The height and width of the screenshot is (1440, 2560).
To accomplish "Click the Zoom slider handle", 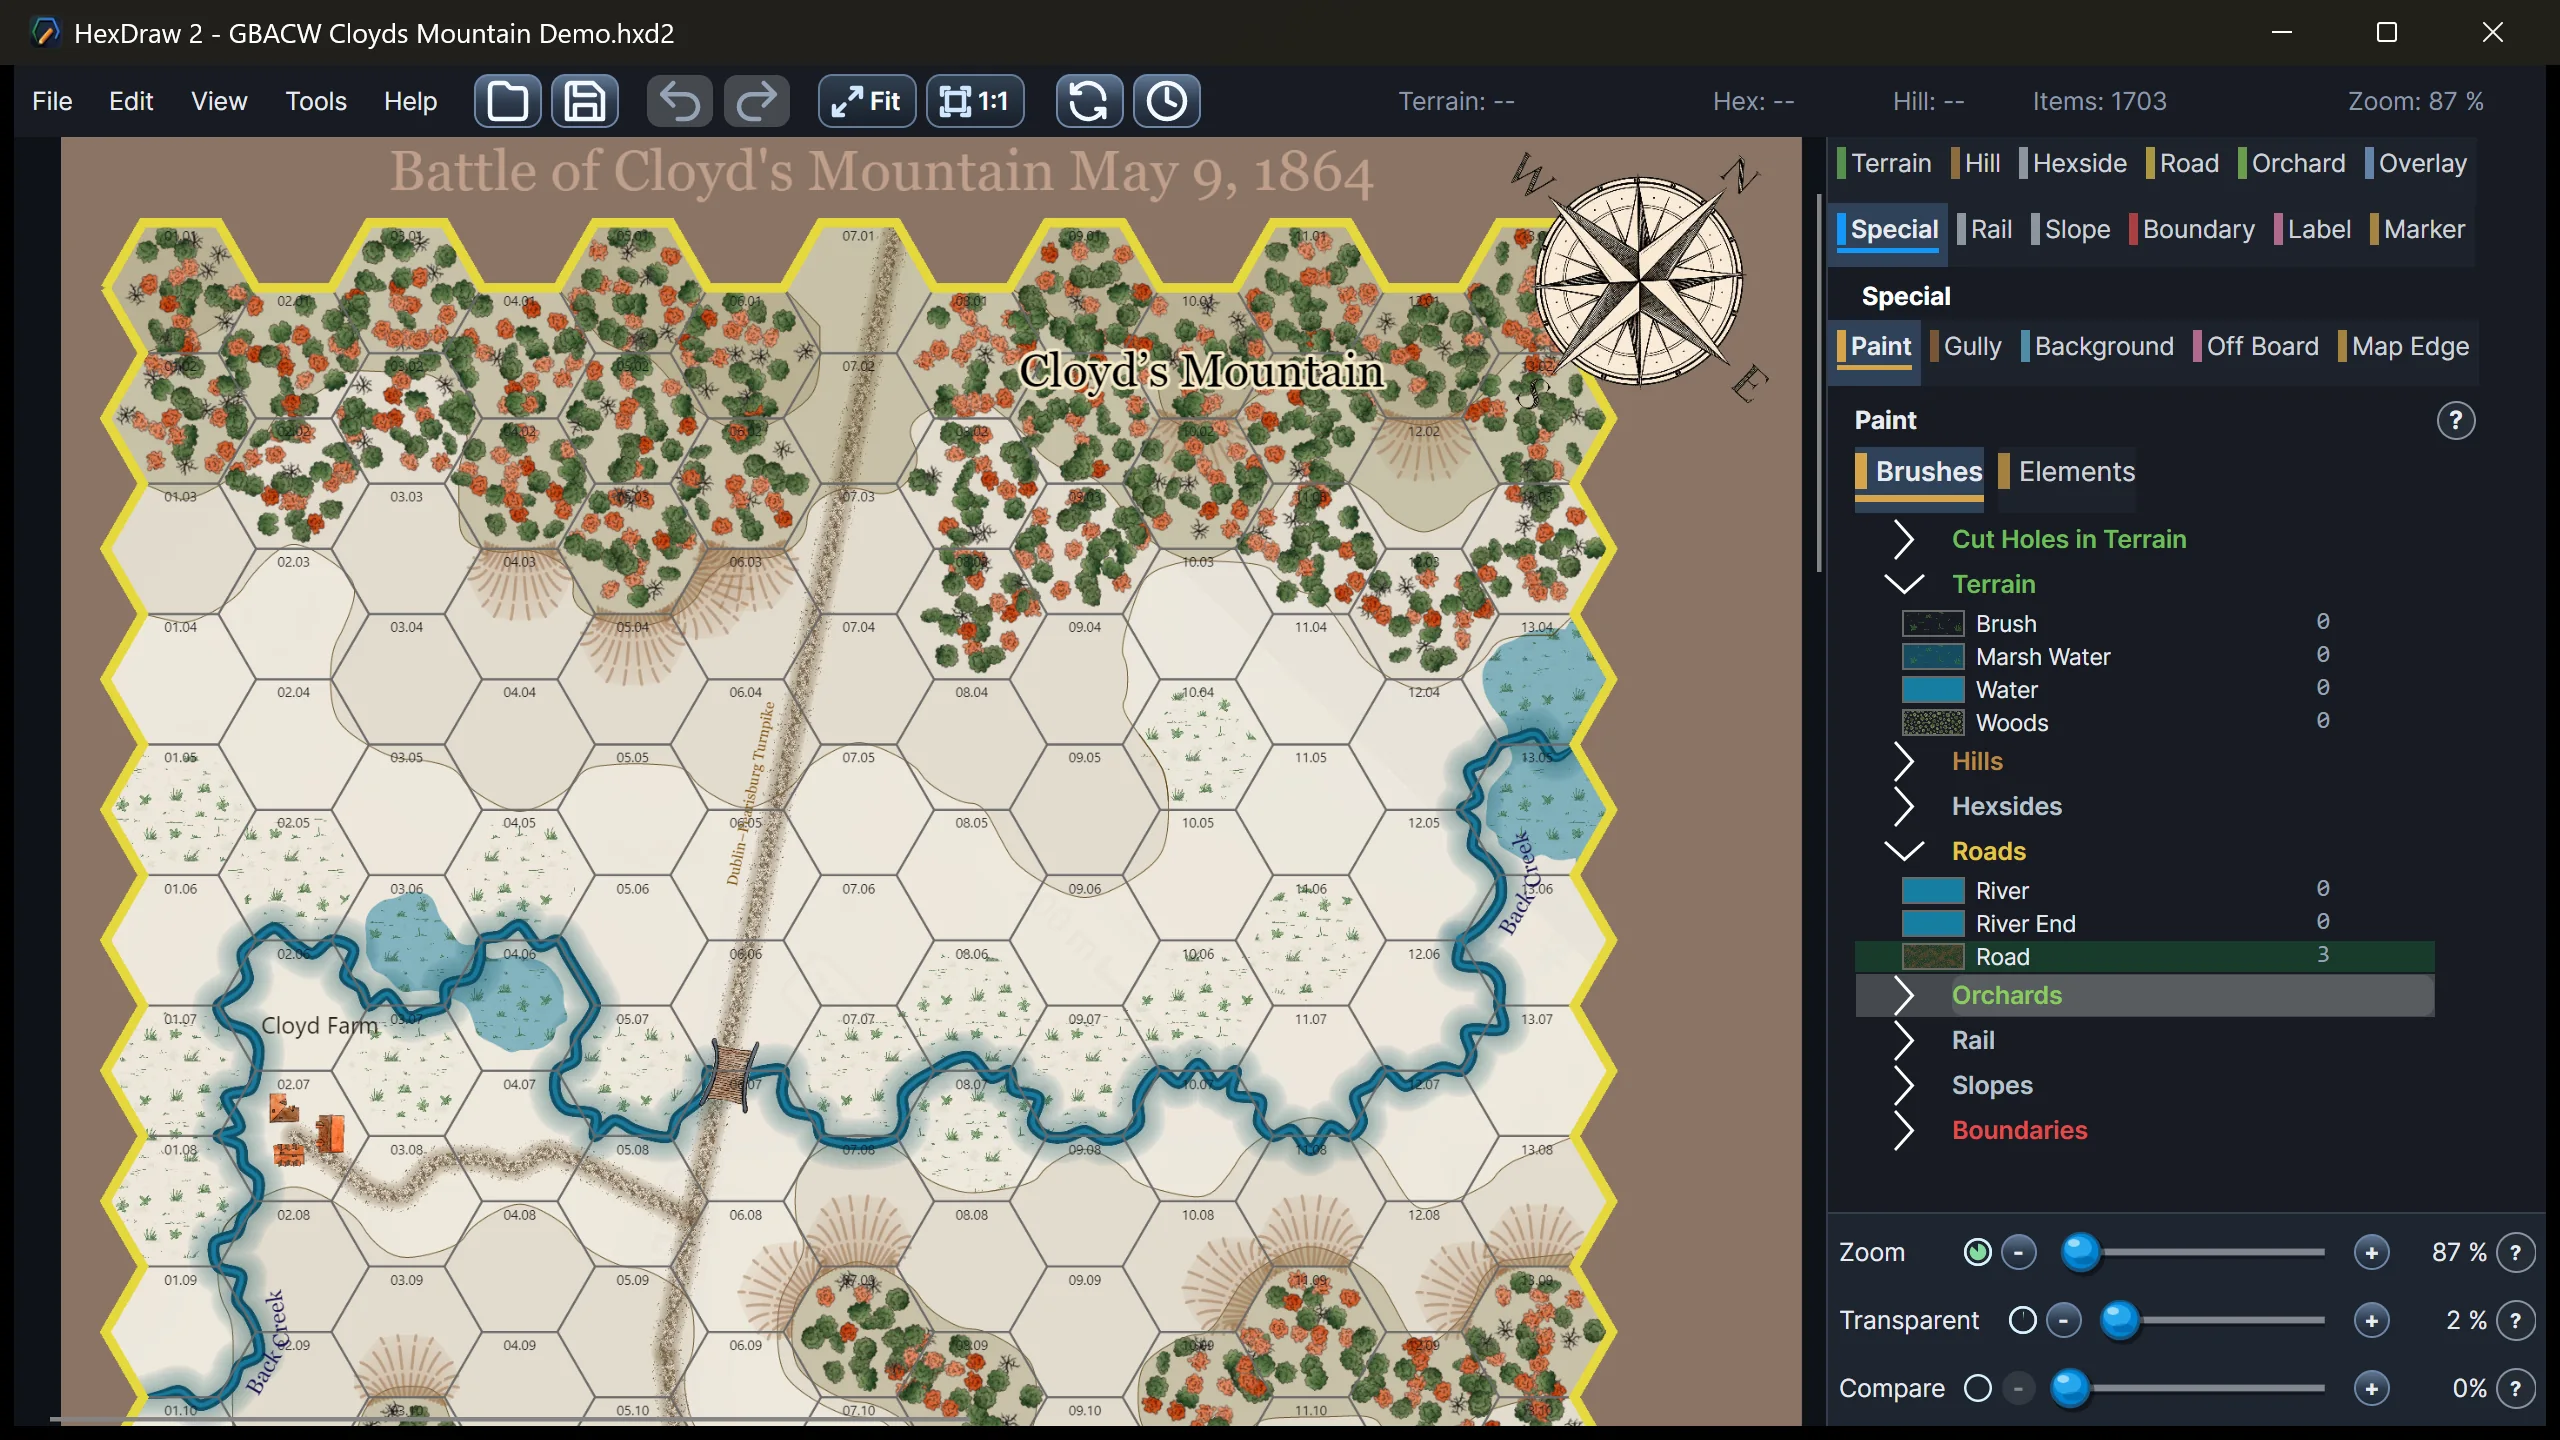I will click(2081, 1252).
